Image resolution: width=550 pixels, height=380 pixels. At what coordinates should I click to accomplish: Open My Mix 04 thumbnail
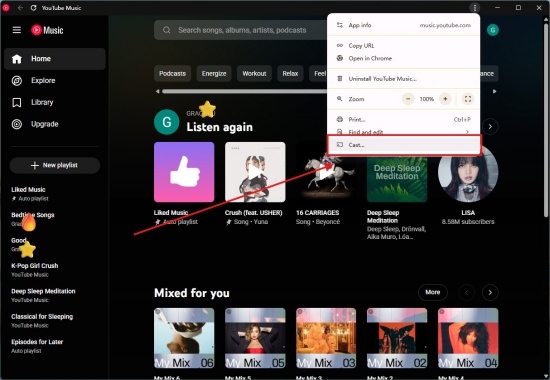pyautogui.click(x=468, y=338)
